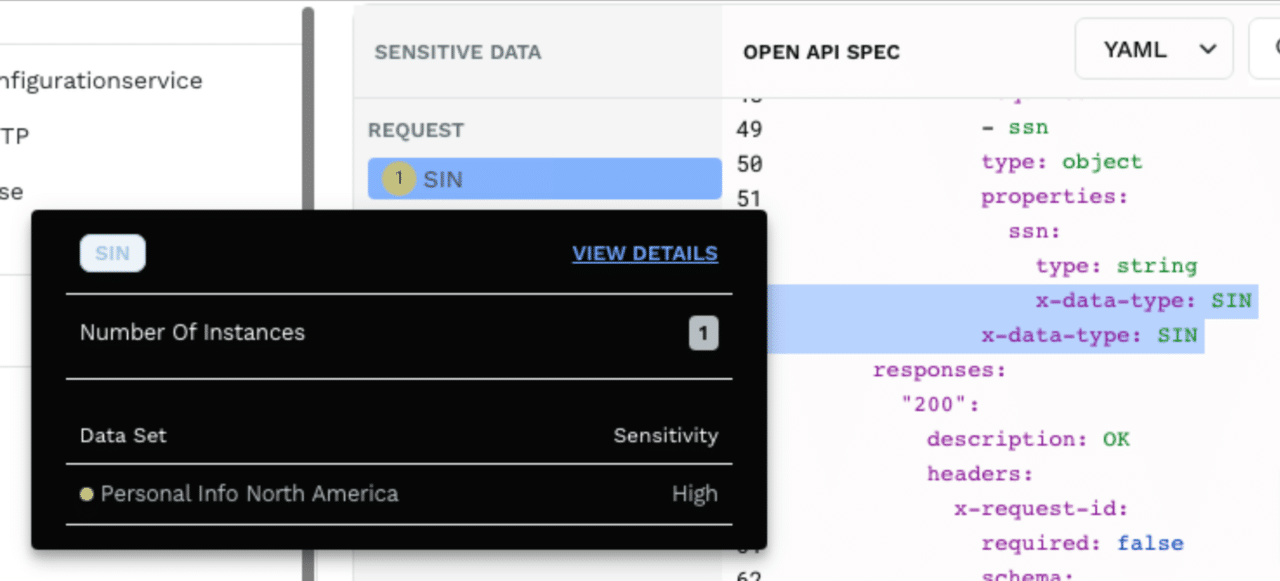Click the yellow dot beside Personal Info North America

pos(86,493)
